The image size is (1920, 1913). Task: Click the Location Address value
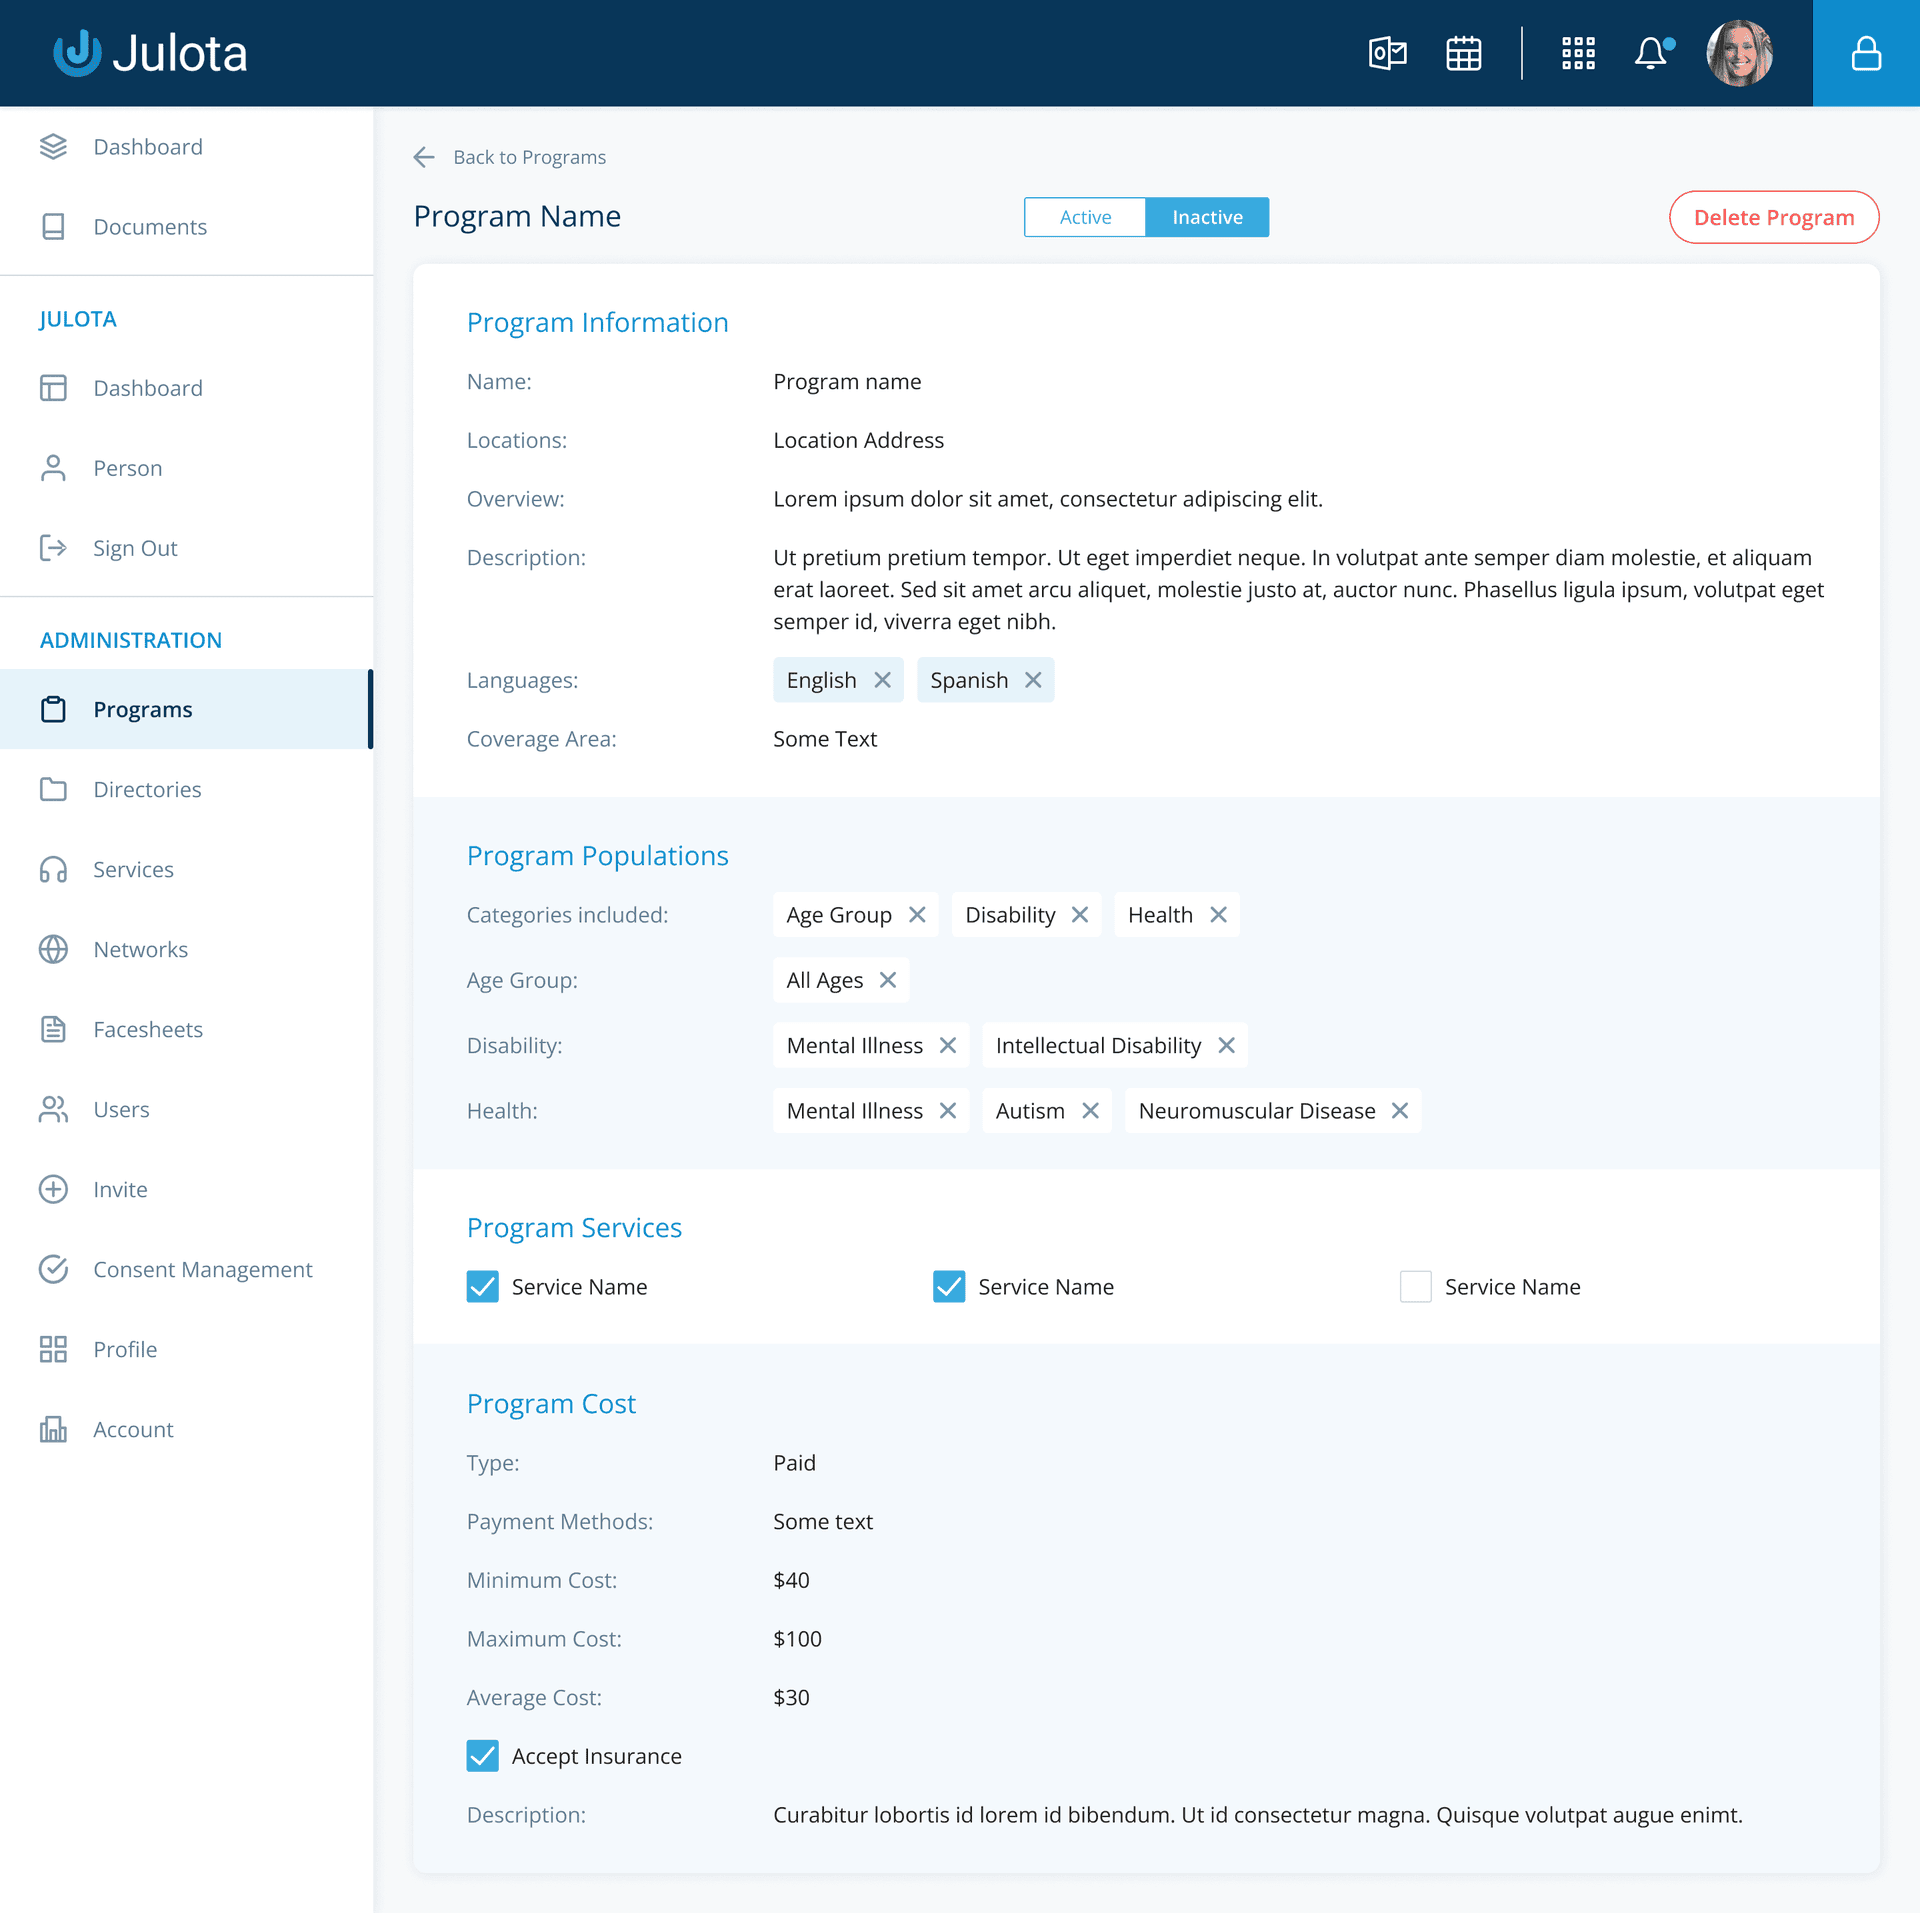point(858,440)
